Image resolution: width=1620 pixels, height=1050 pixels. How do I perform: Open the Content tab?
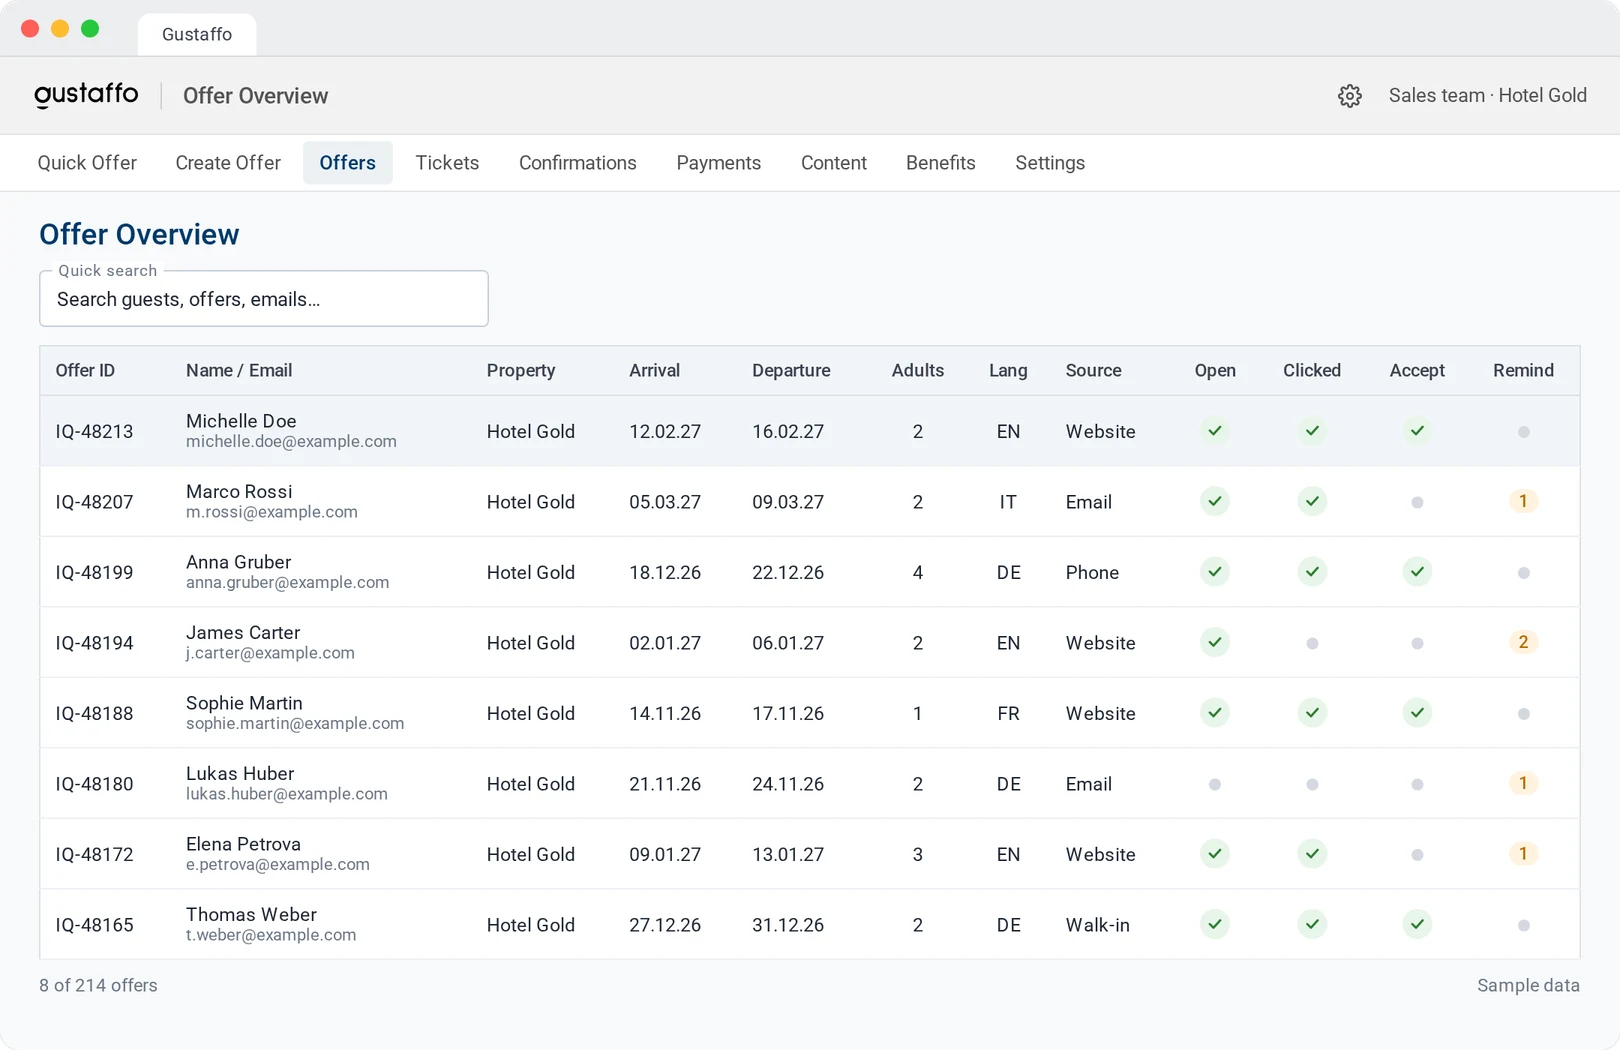(834, 163)
